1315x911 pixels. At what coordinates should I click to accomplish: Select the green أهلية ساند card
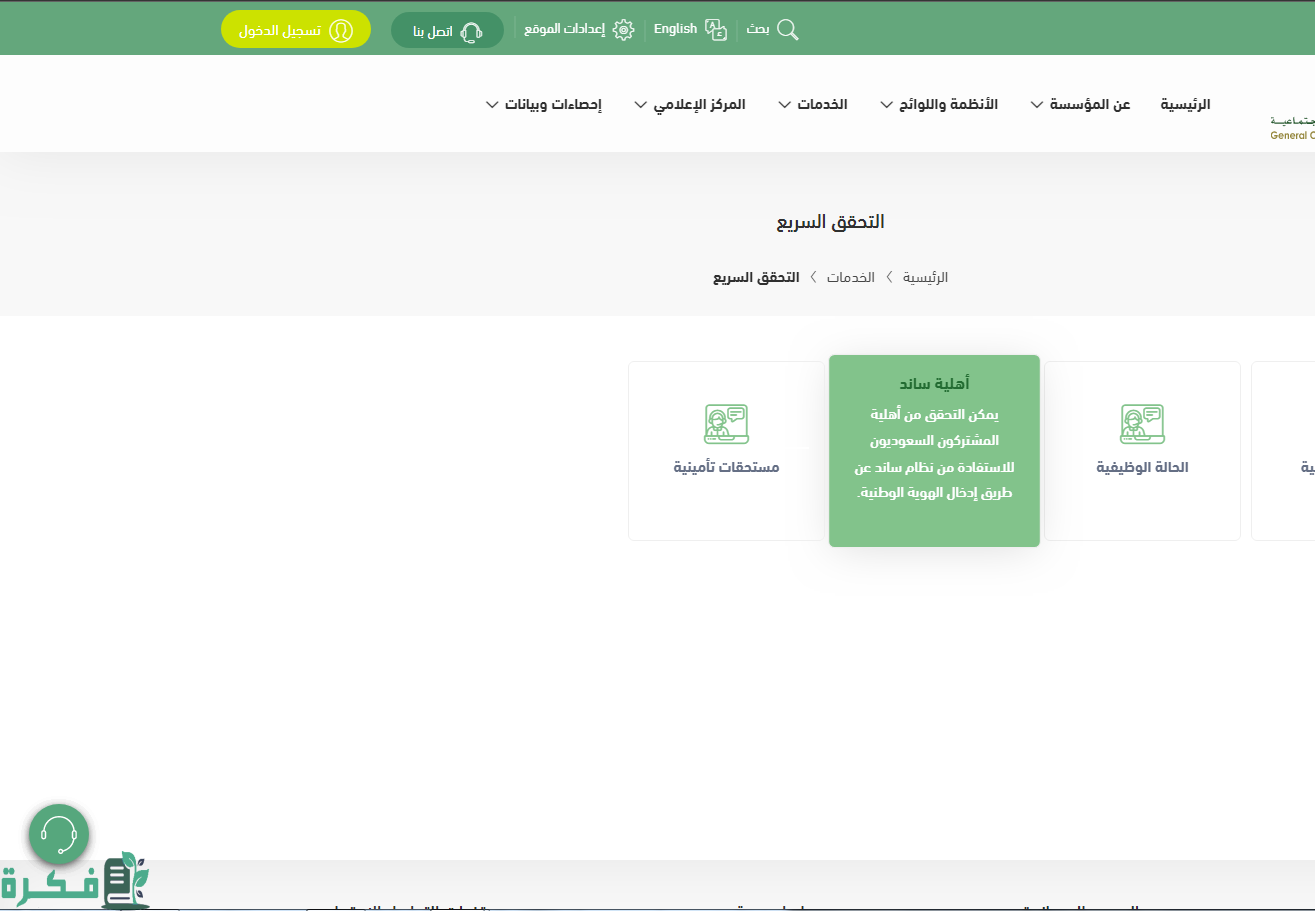click(934, 451)
